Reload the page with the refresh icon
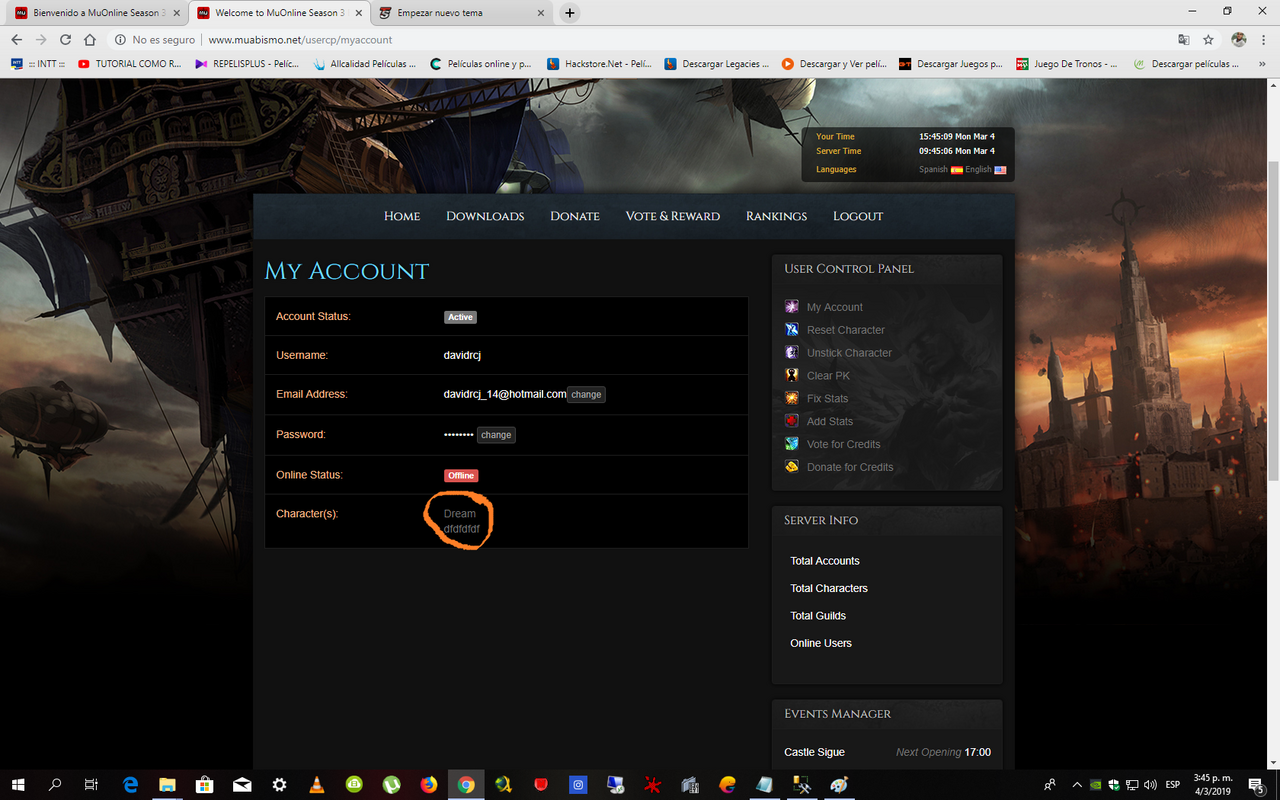Image resolution: width=1280 pixels, height=800 pixels. pyautogui.click(x=65, y=40)
